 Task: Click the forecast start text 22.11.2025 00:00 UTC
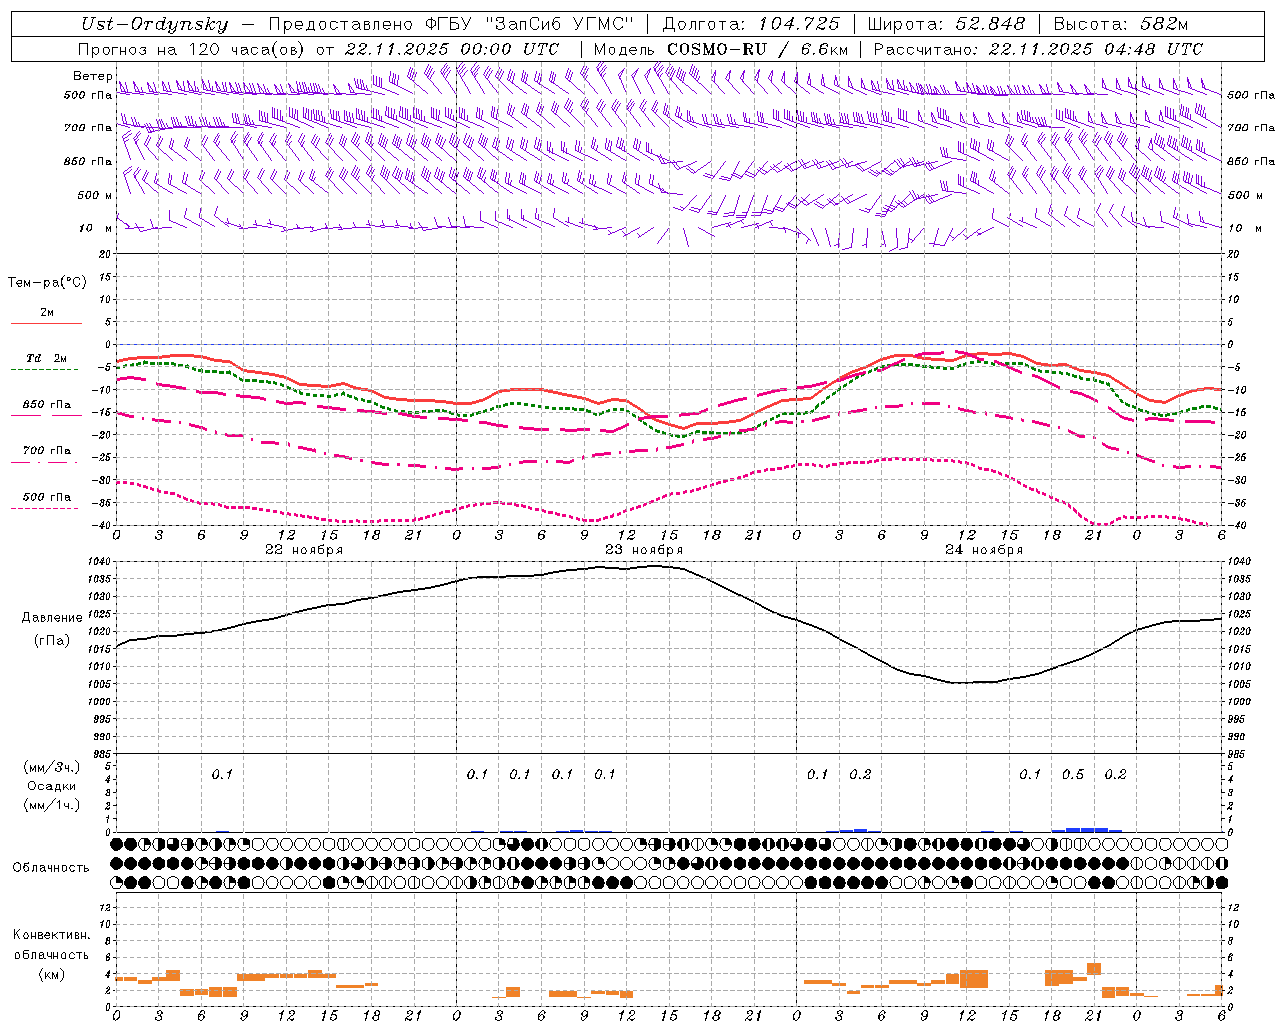pyautogui.click(x=452, y=49)
